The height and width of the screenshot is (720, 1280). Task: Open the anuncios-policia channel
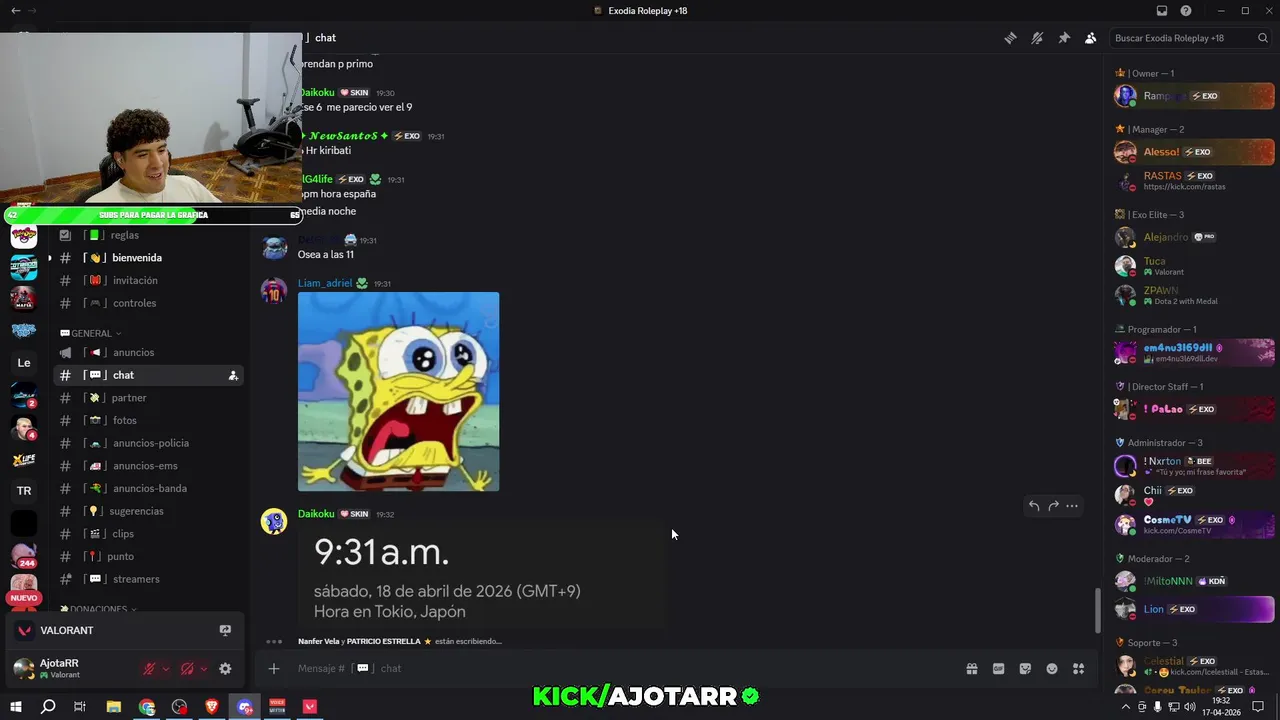pyautogui.click(x=148, y=443)
